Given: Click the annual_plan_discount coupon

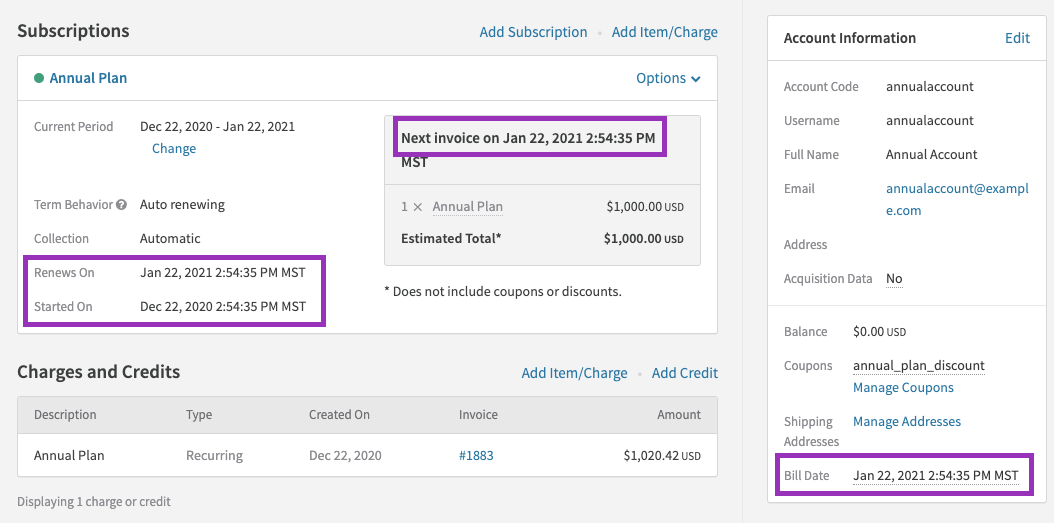Looking at the screenshot, I should point(918,366).
